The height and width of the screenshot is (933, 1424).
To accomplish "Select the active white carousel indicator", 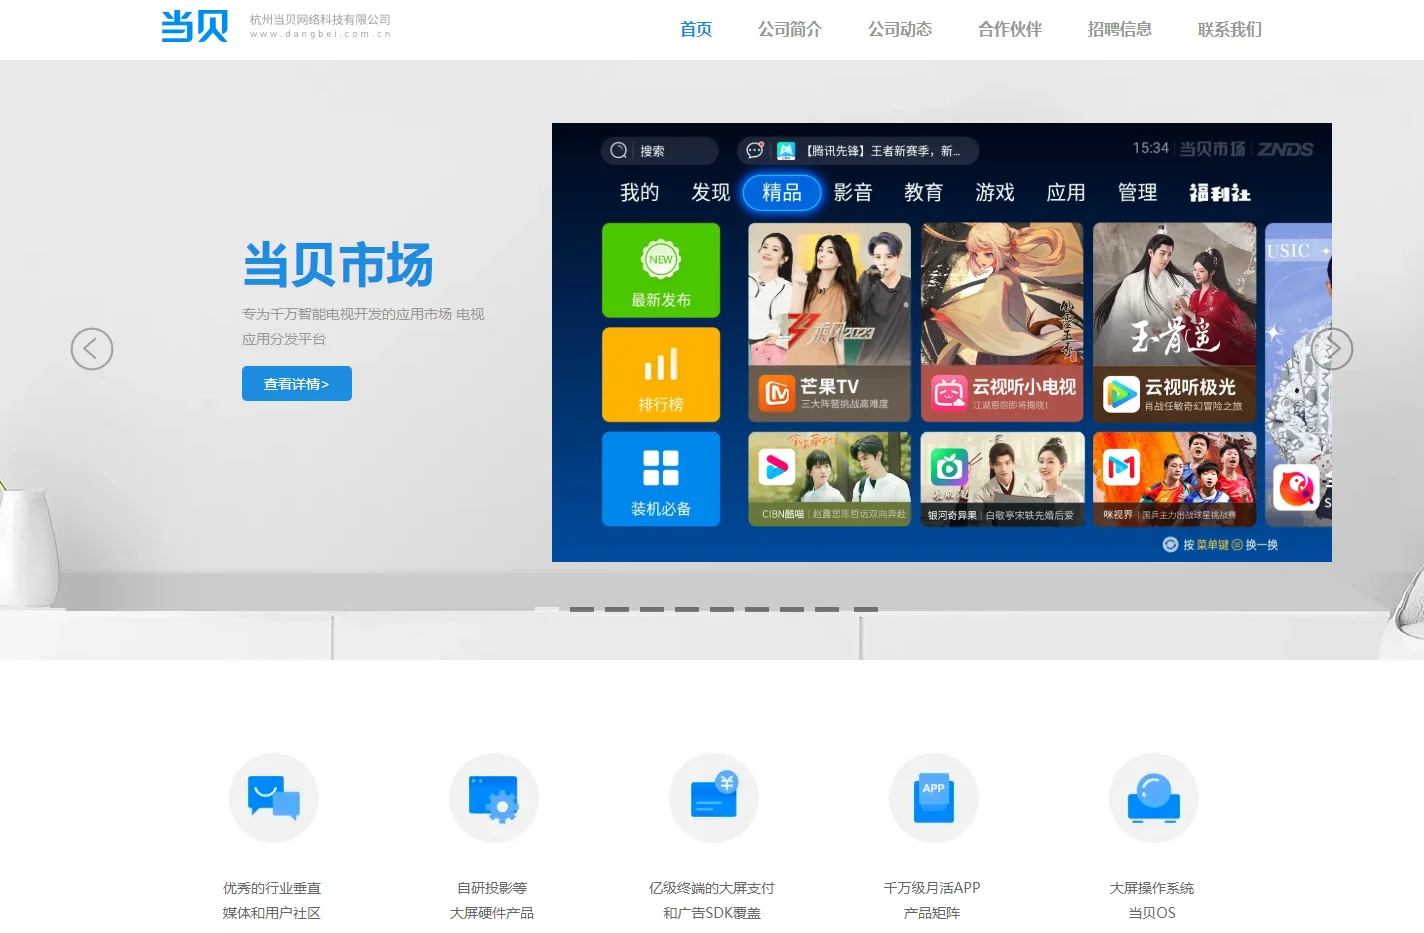I will [547, 609].
